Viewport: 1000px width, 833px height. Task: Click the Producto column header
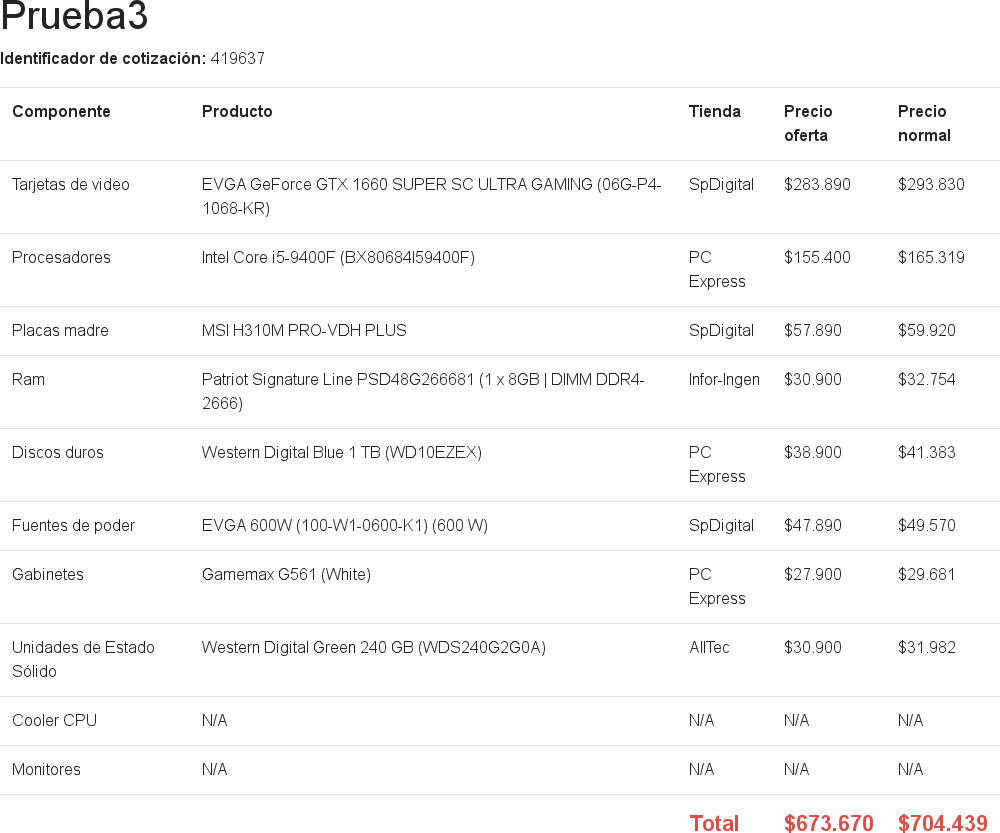[237, 112]
